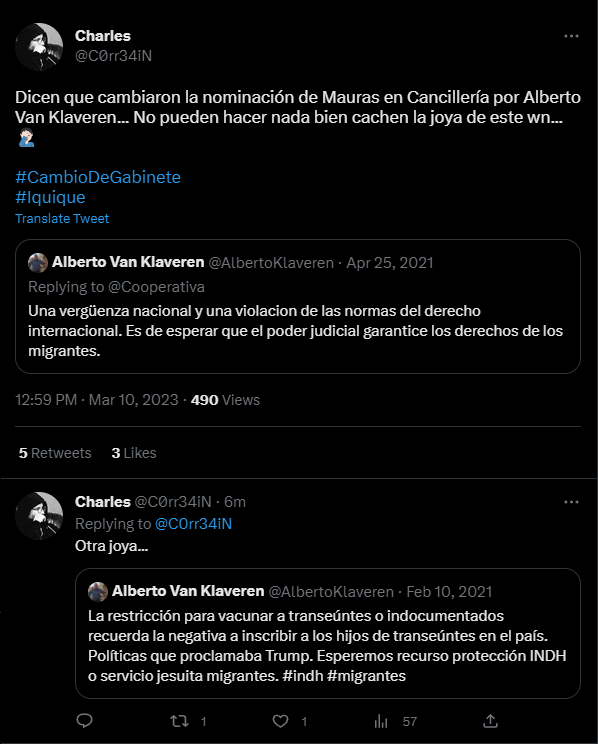The width and height of the screenshot is (598, 744).
Task: Click Translate Tweet link
Action: click(62, 218)
